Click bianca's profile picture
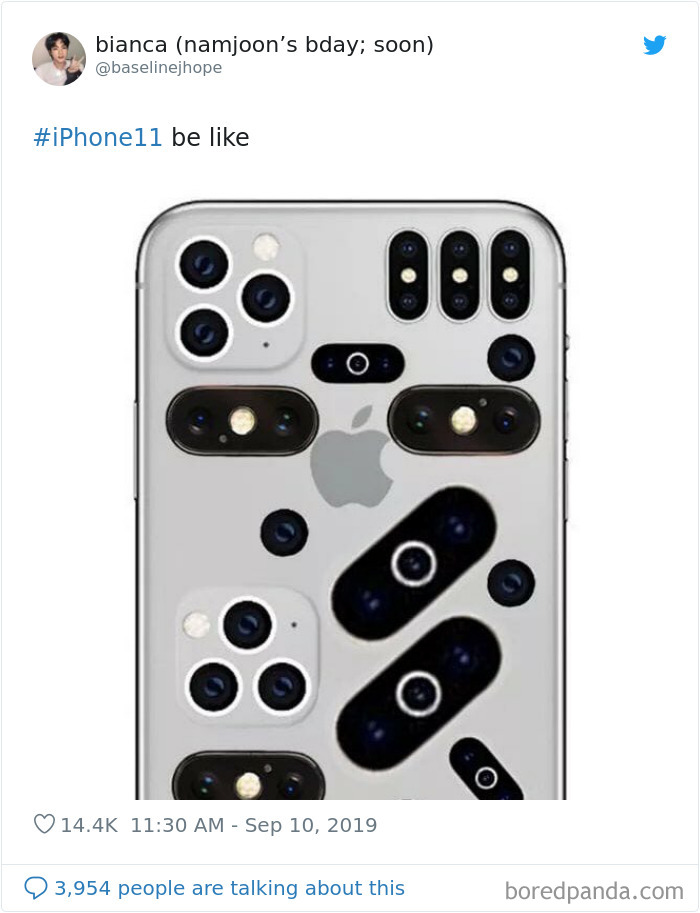 tap(59, 59)
